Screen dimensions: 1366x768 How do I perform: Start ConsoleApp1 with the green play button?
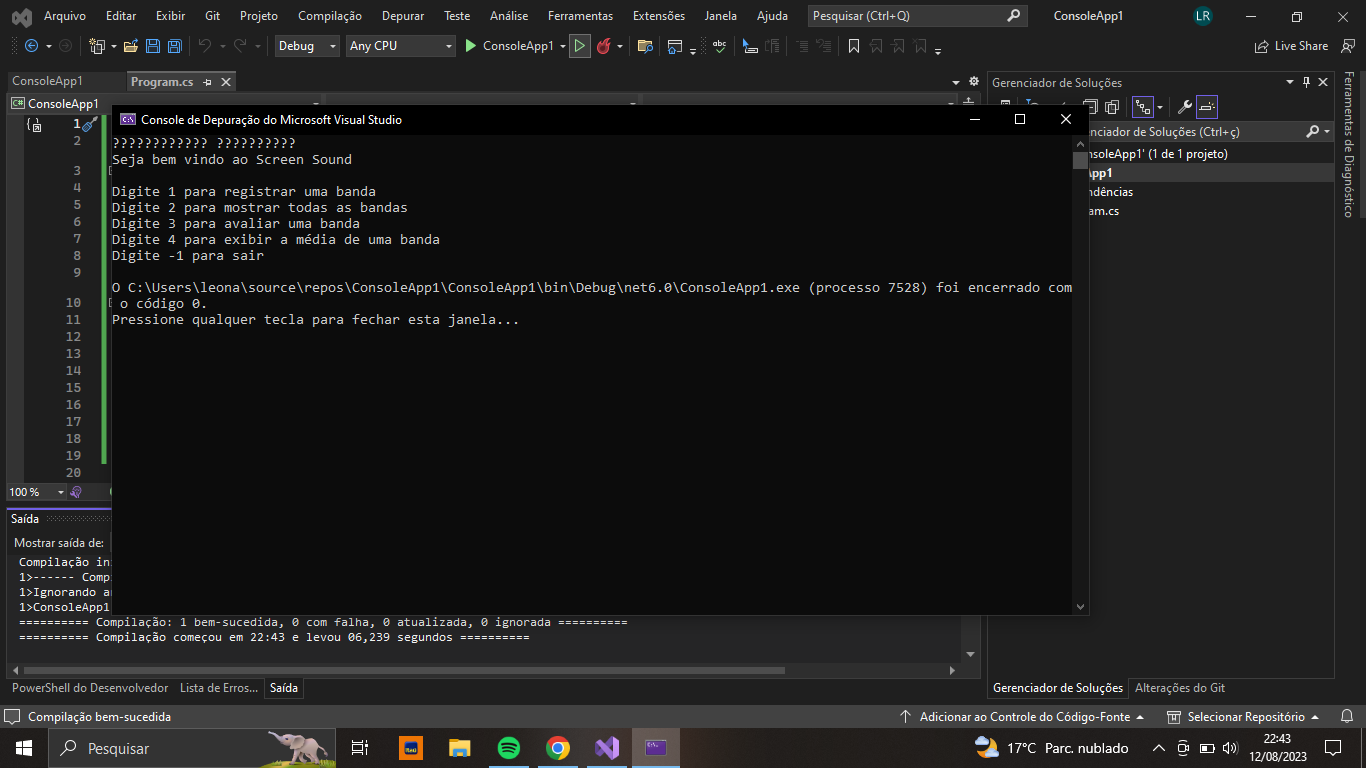(510, 46)
